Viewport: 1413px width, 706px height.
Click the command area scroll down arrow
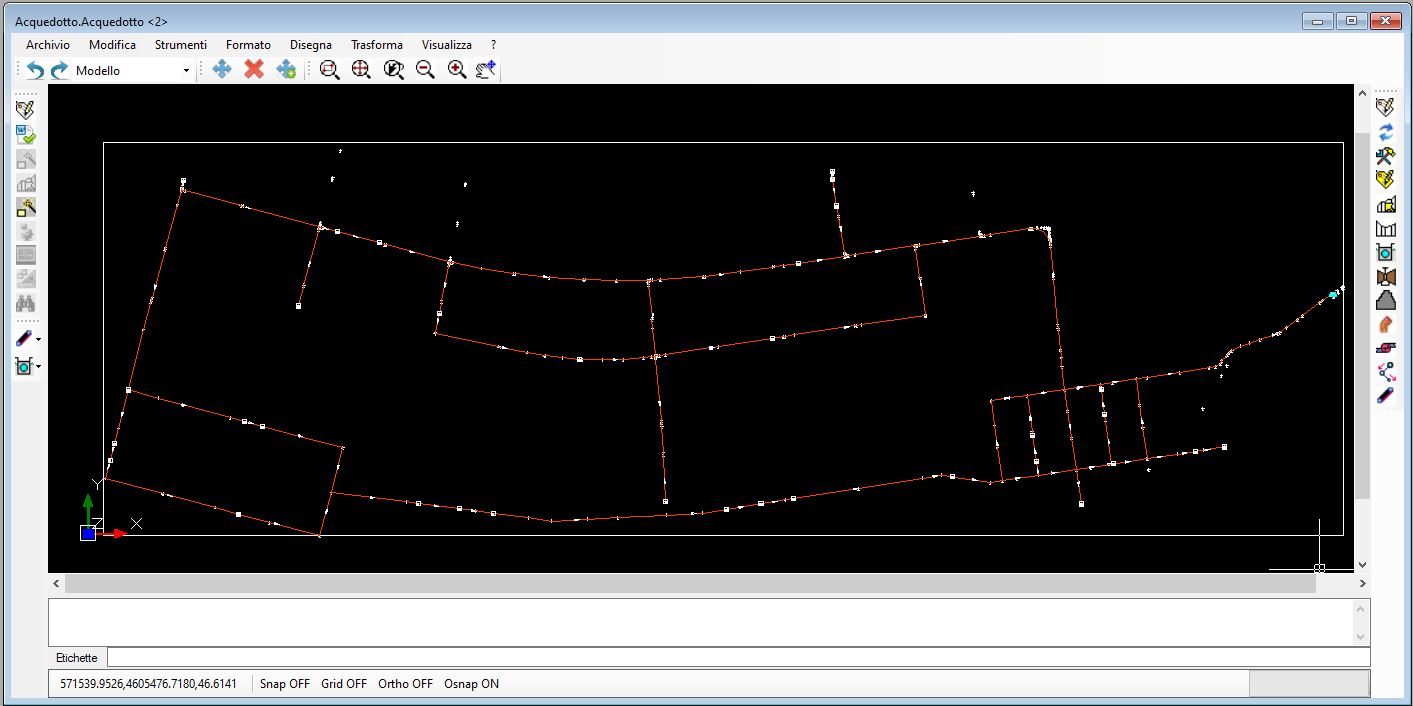click(1360, 636)
